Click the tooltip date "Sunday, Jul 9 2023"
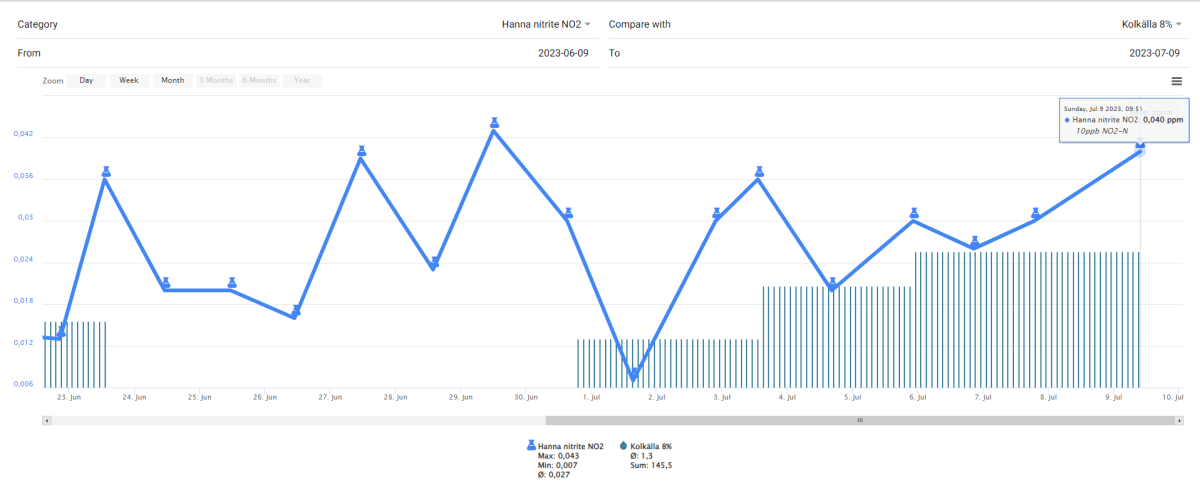This screenshot has height=503, width=1200. 1092,107
